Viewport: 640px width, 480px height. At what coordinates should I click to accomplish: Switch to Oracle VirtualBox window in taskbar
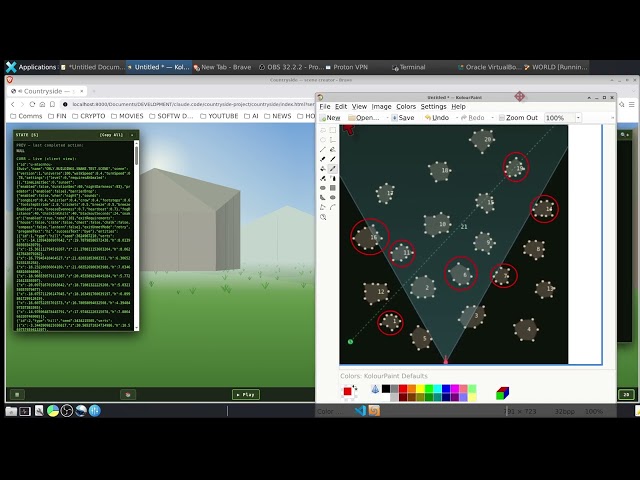pos(489,67)
